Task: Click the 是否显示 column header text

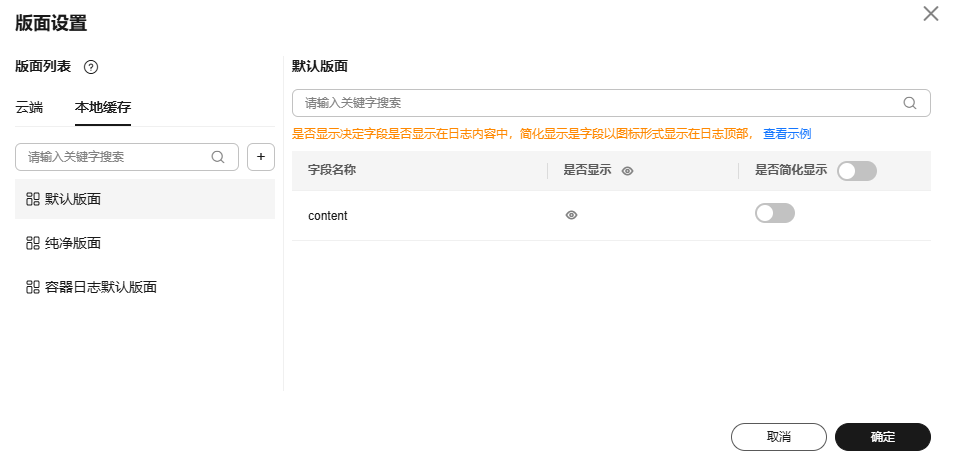Action: pos(587,170)
